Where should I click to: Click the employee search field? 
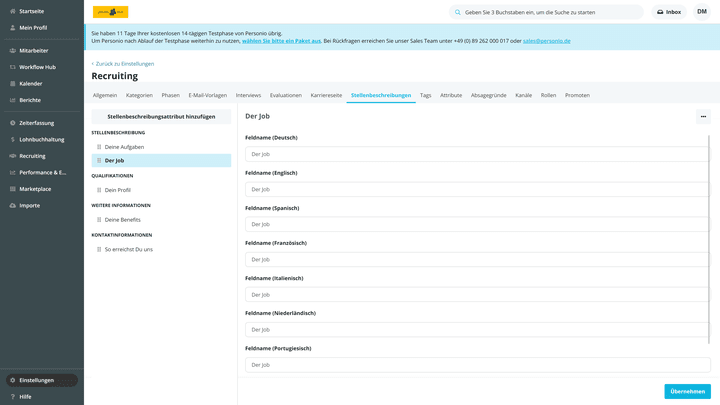(x=550, y=12)
